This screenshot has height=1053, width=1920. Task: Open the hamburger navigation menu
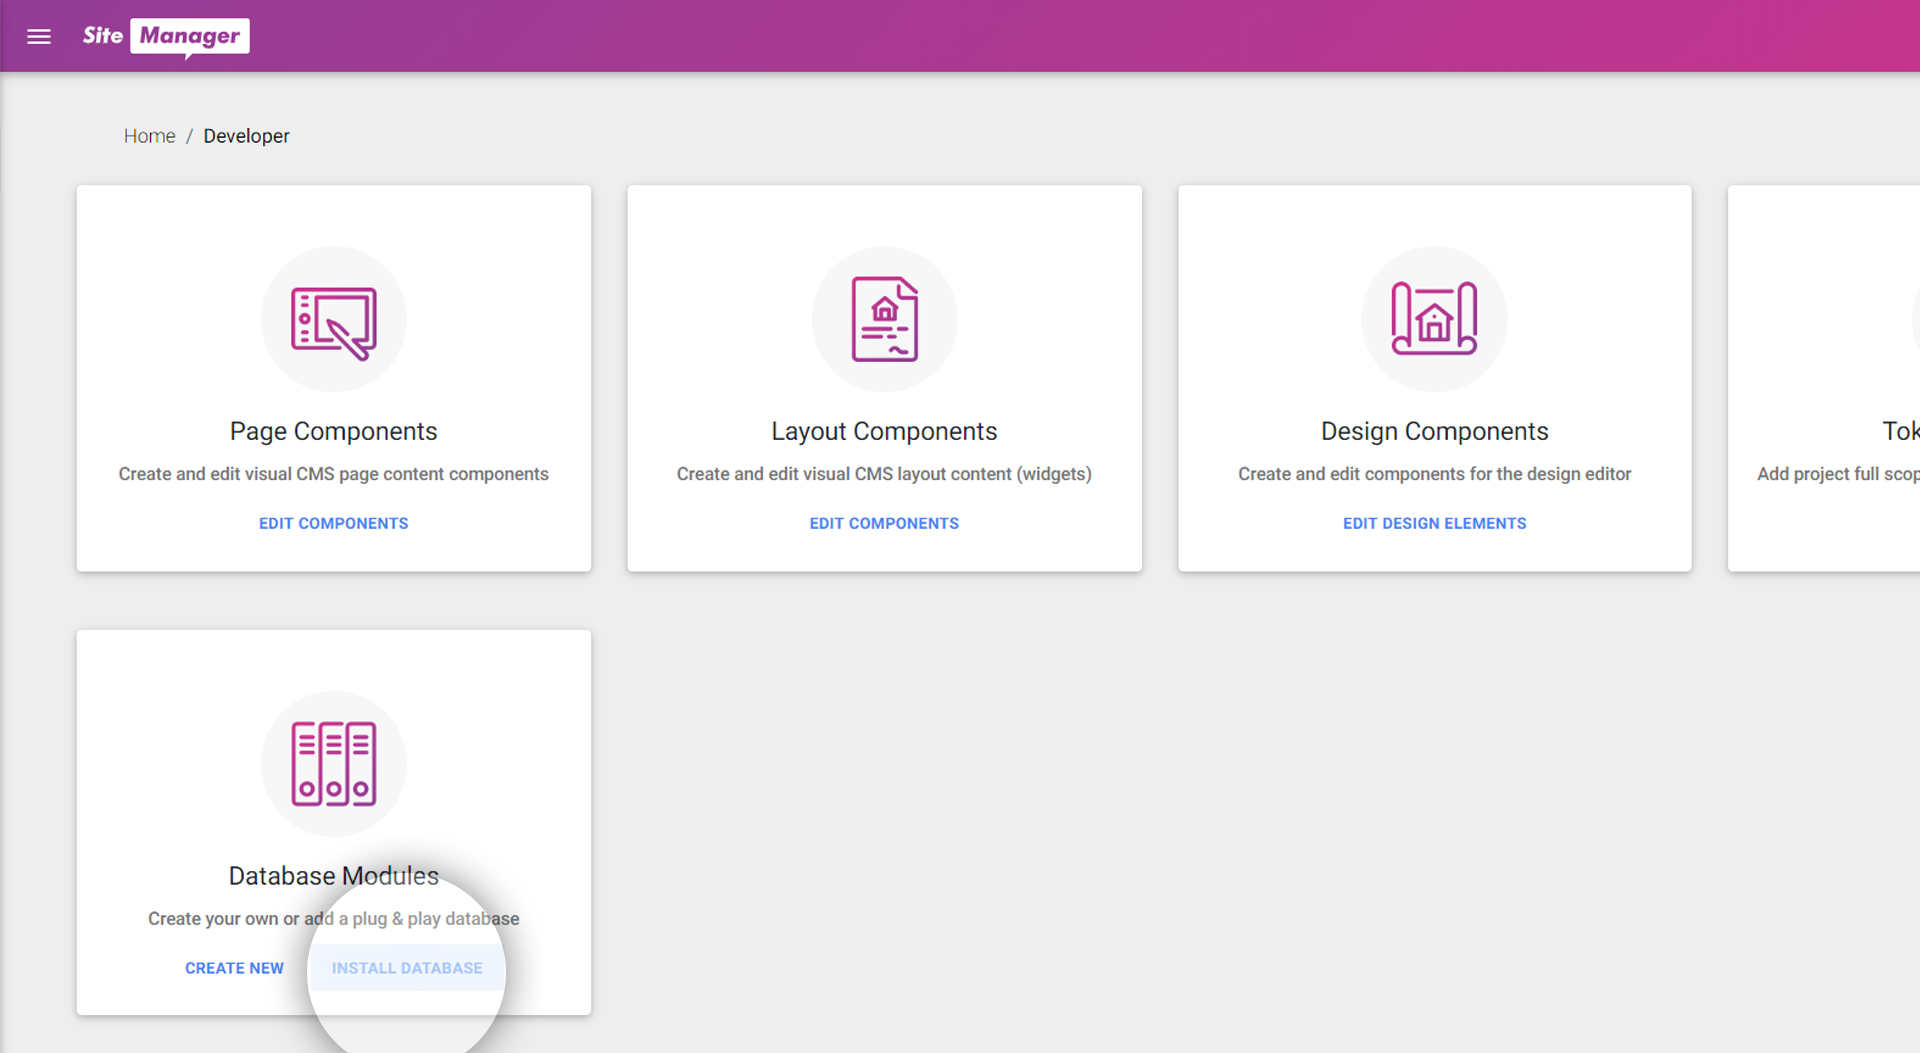(39, 36)
